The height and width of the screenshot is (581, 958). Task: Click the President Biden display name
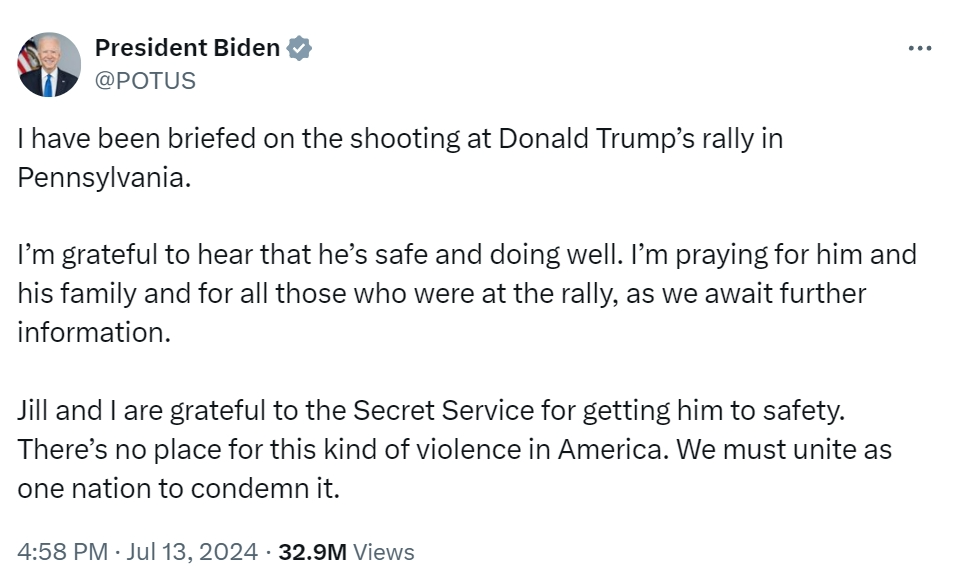pos(188,48)
